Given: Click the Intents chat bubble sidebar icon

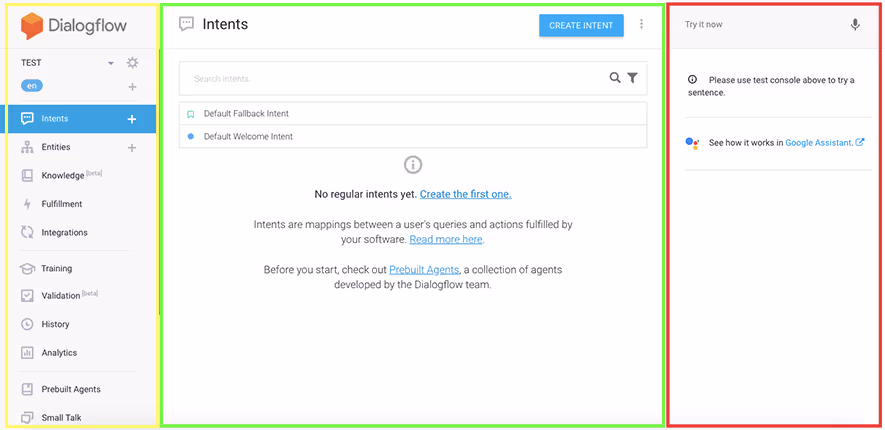Looking at the screenshot, I should tap(27, 119).
